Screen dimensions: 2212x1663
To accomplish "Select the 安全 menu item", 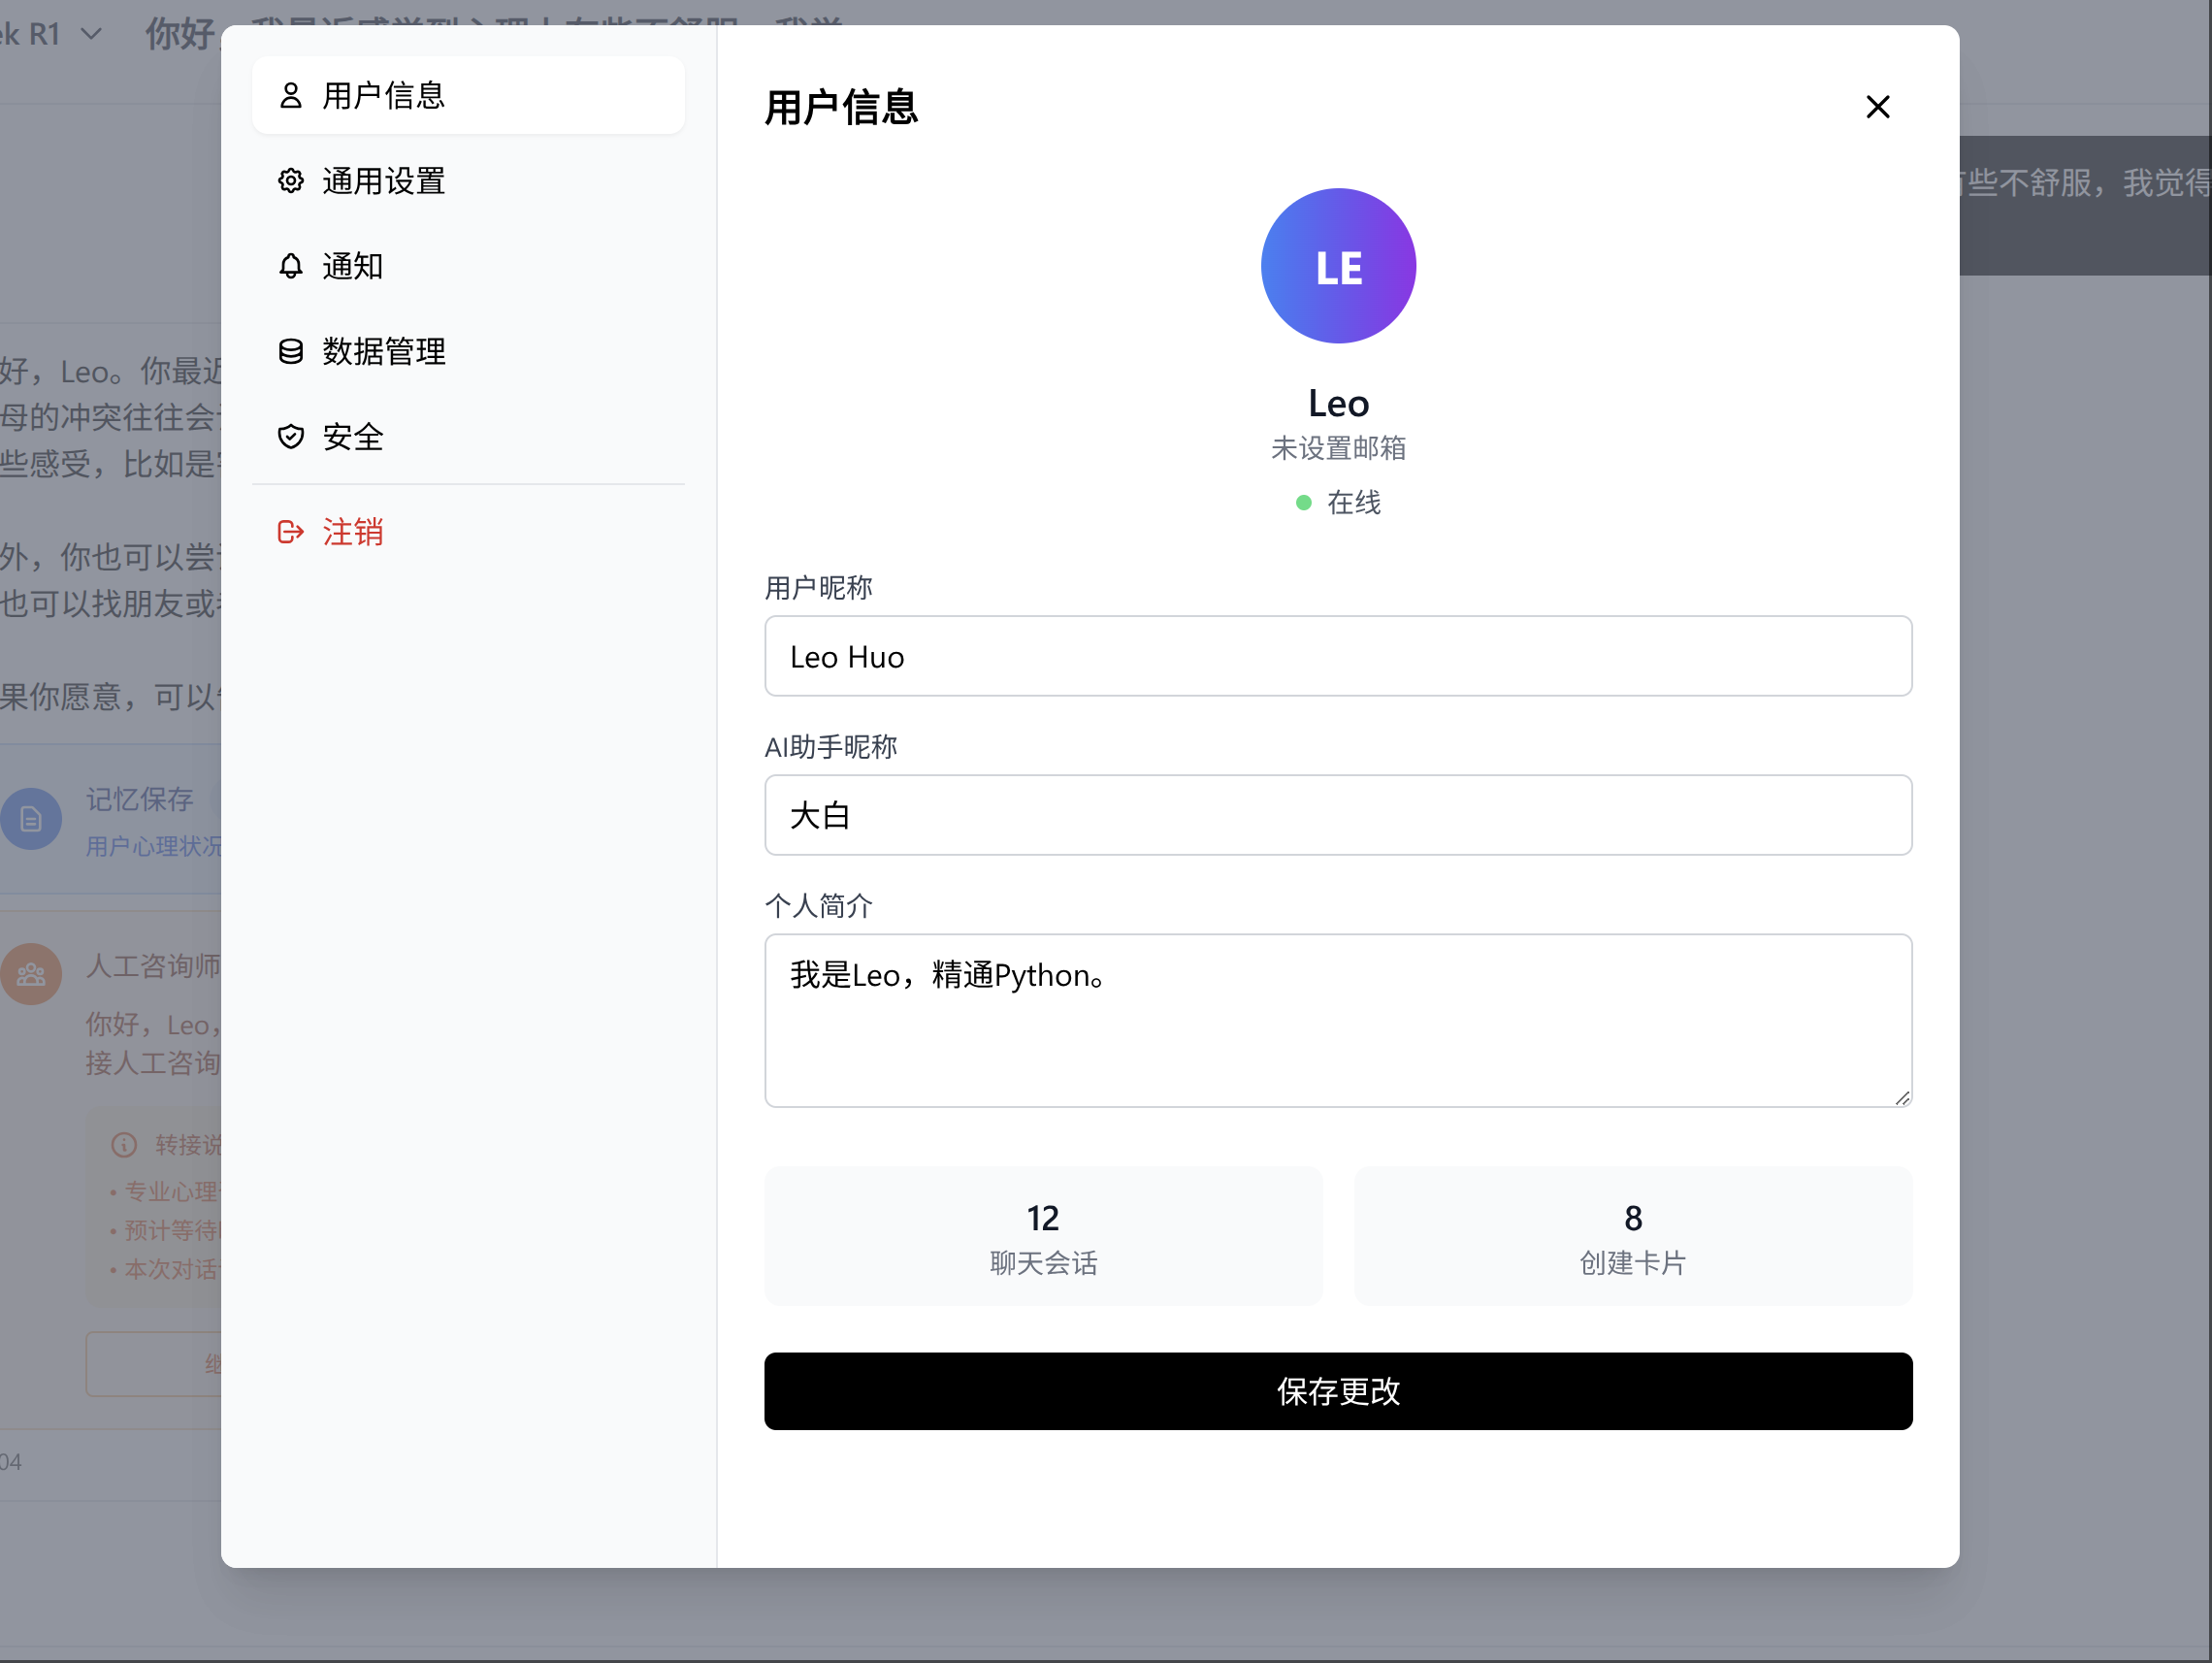I will [353, 437].
